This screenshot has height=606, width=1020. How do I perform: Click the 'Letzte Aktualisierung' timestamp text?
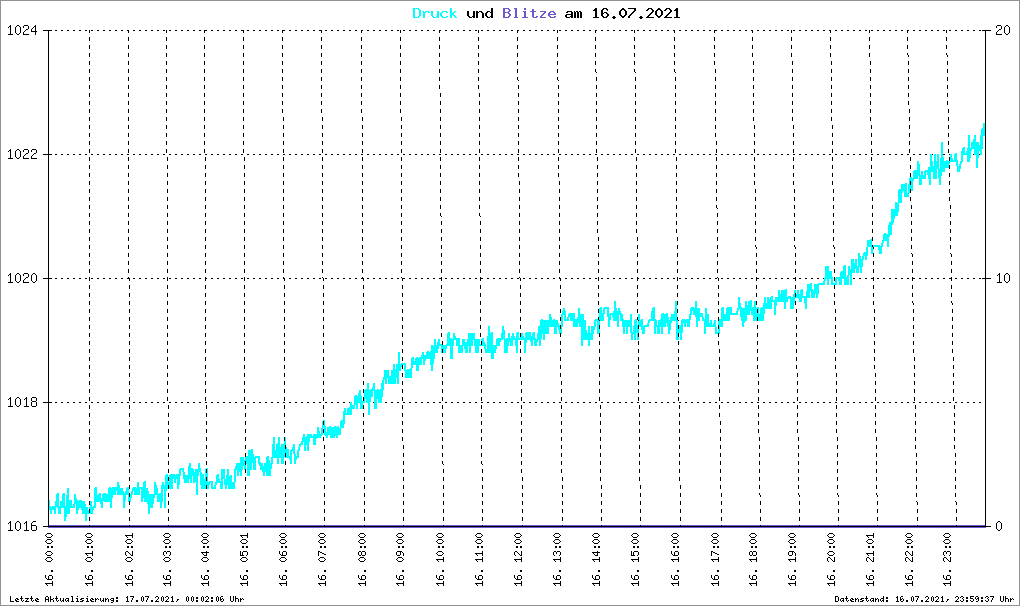click(127, 599)
